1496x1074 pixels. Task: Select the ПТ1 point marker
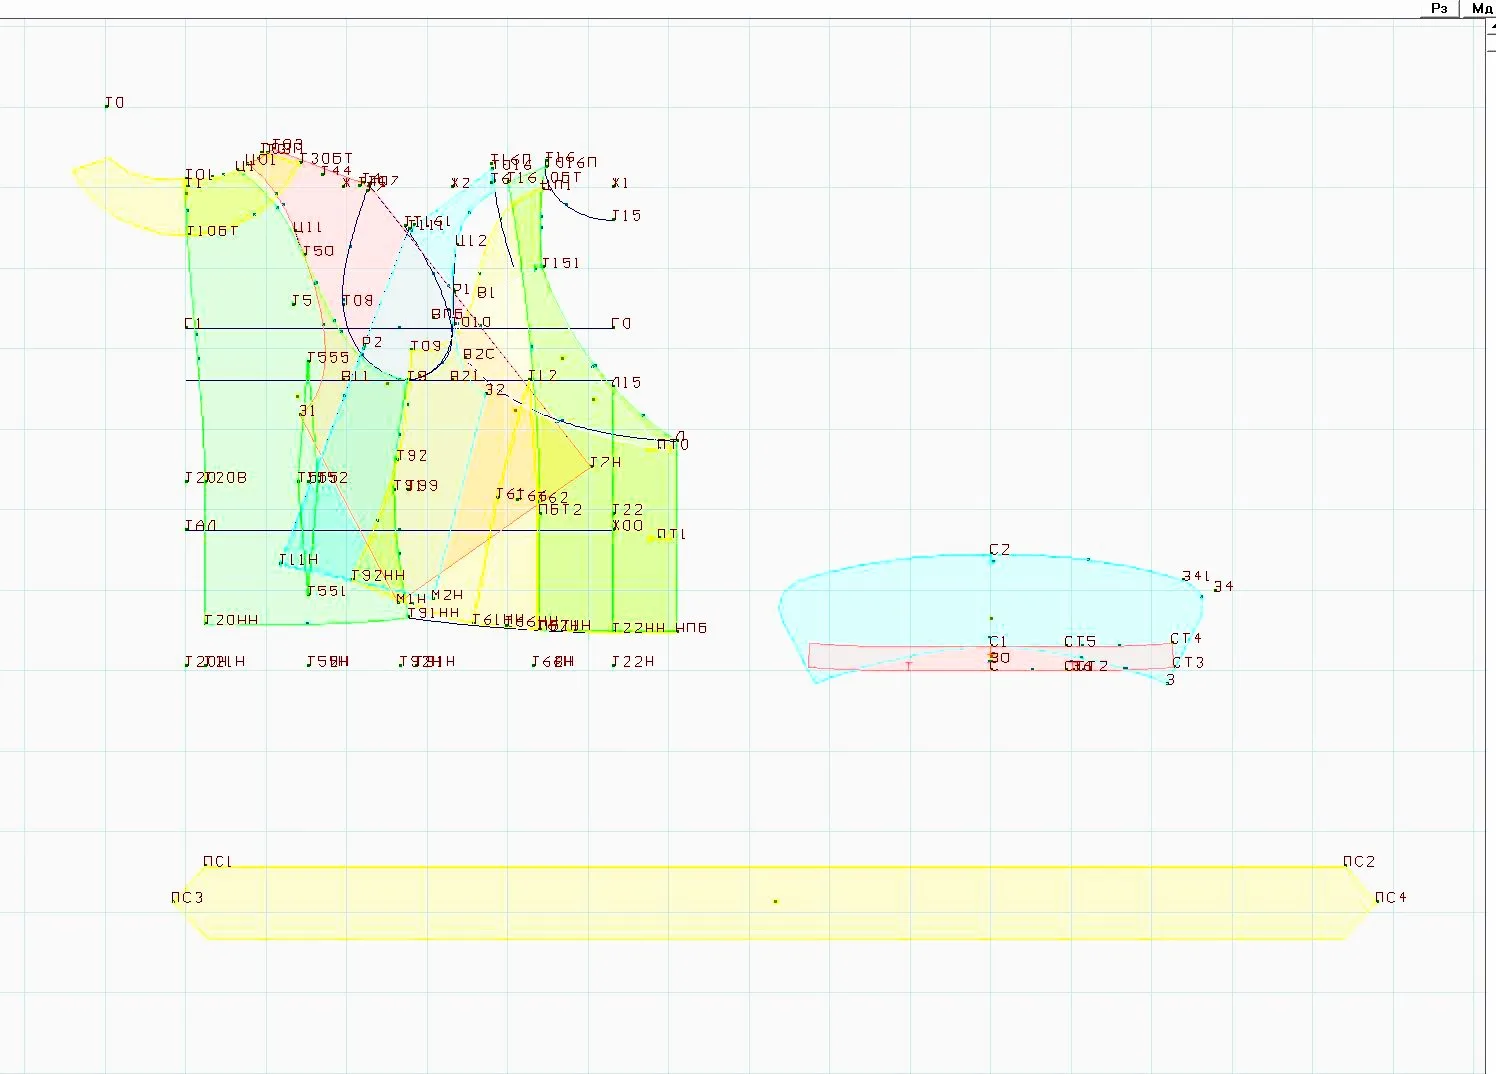[x=671, y=534]
